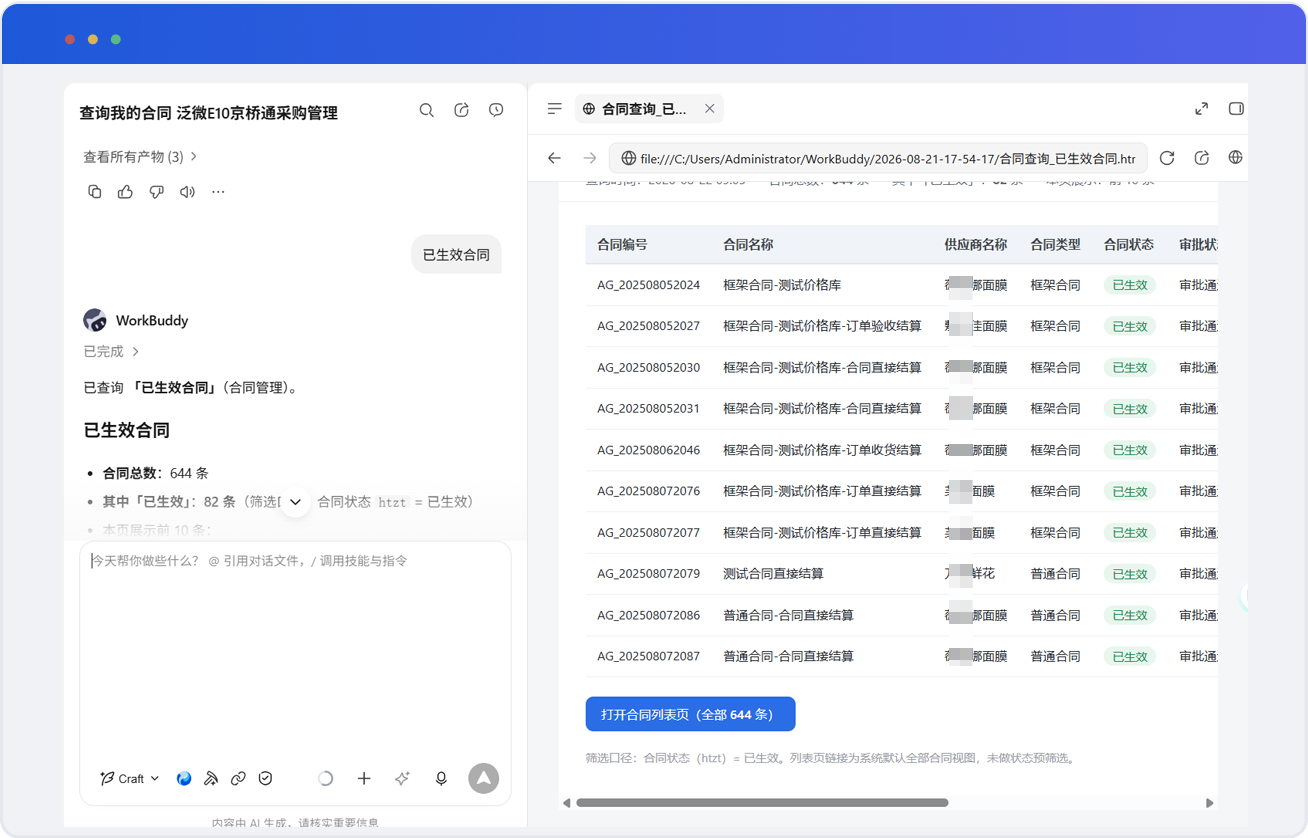Viewport: 1308px width, 838px height.
Task: Click the red window close dot
Action: pyautogui.click(x=70, y=39)
